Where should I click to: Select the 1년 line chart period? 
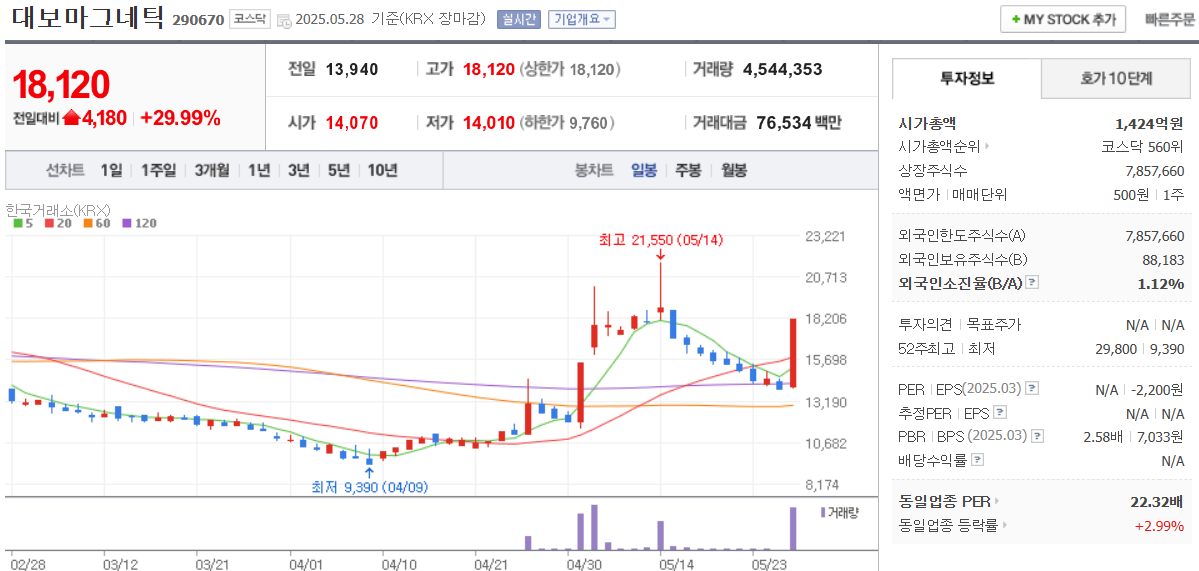click(x=258, y=170)
